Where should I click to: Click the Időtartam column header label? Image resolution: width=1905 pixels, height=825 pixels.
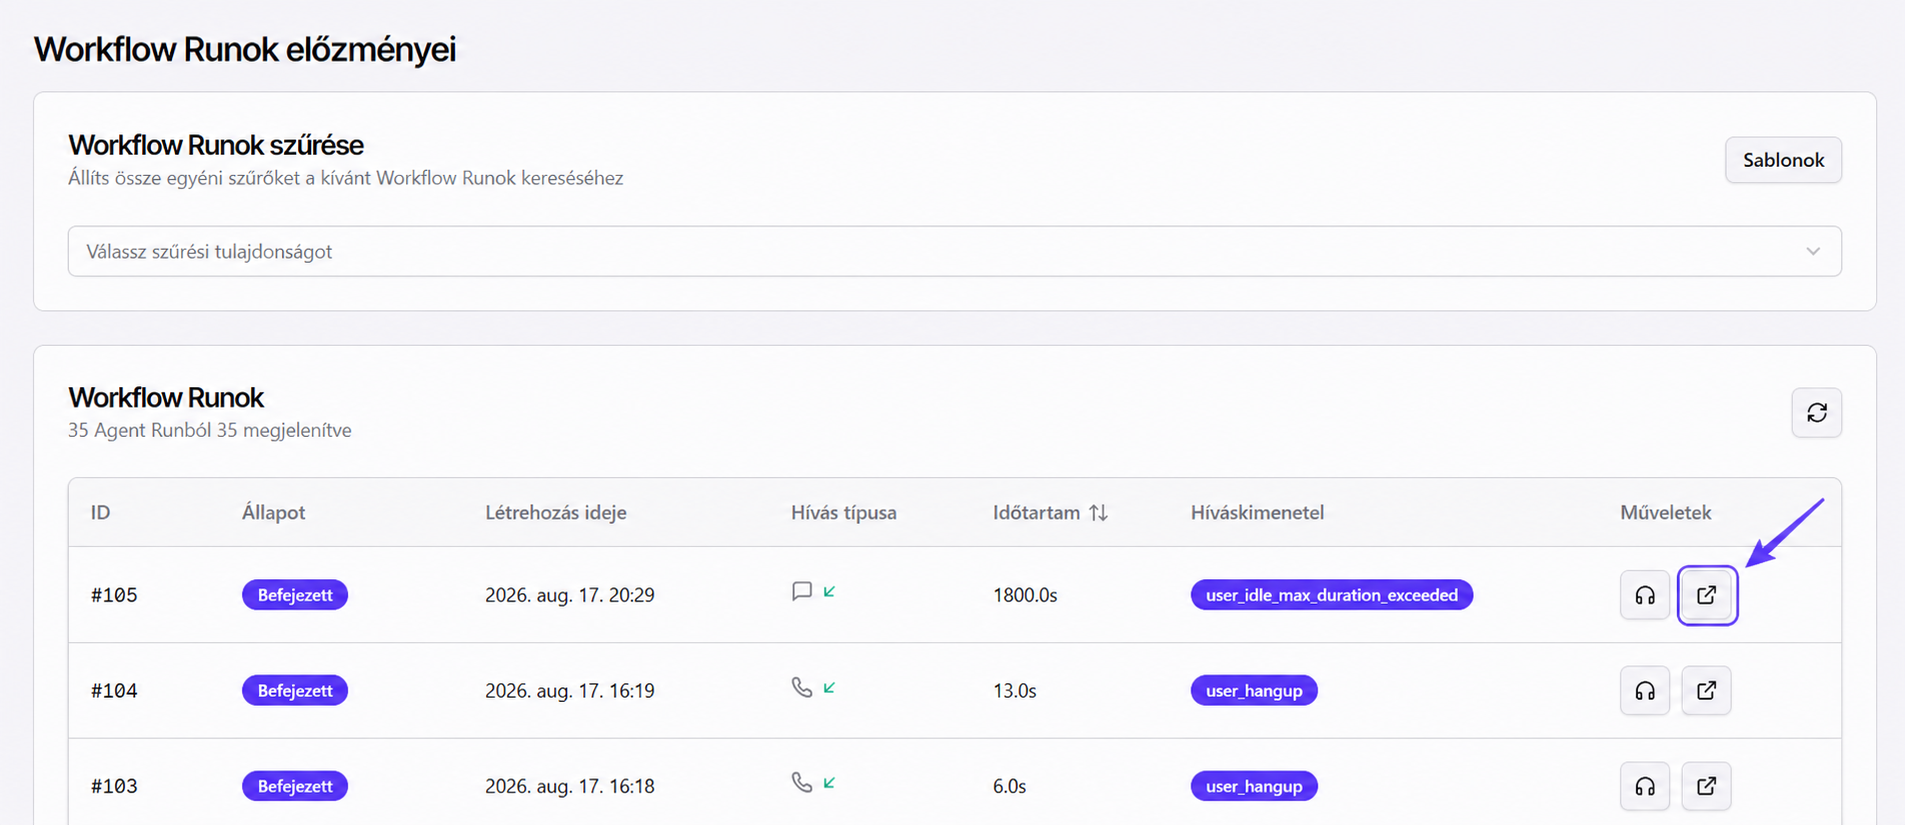coord(1036,513)
